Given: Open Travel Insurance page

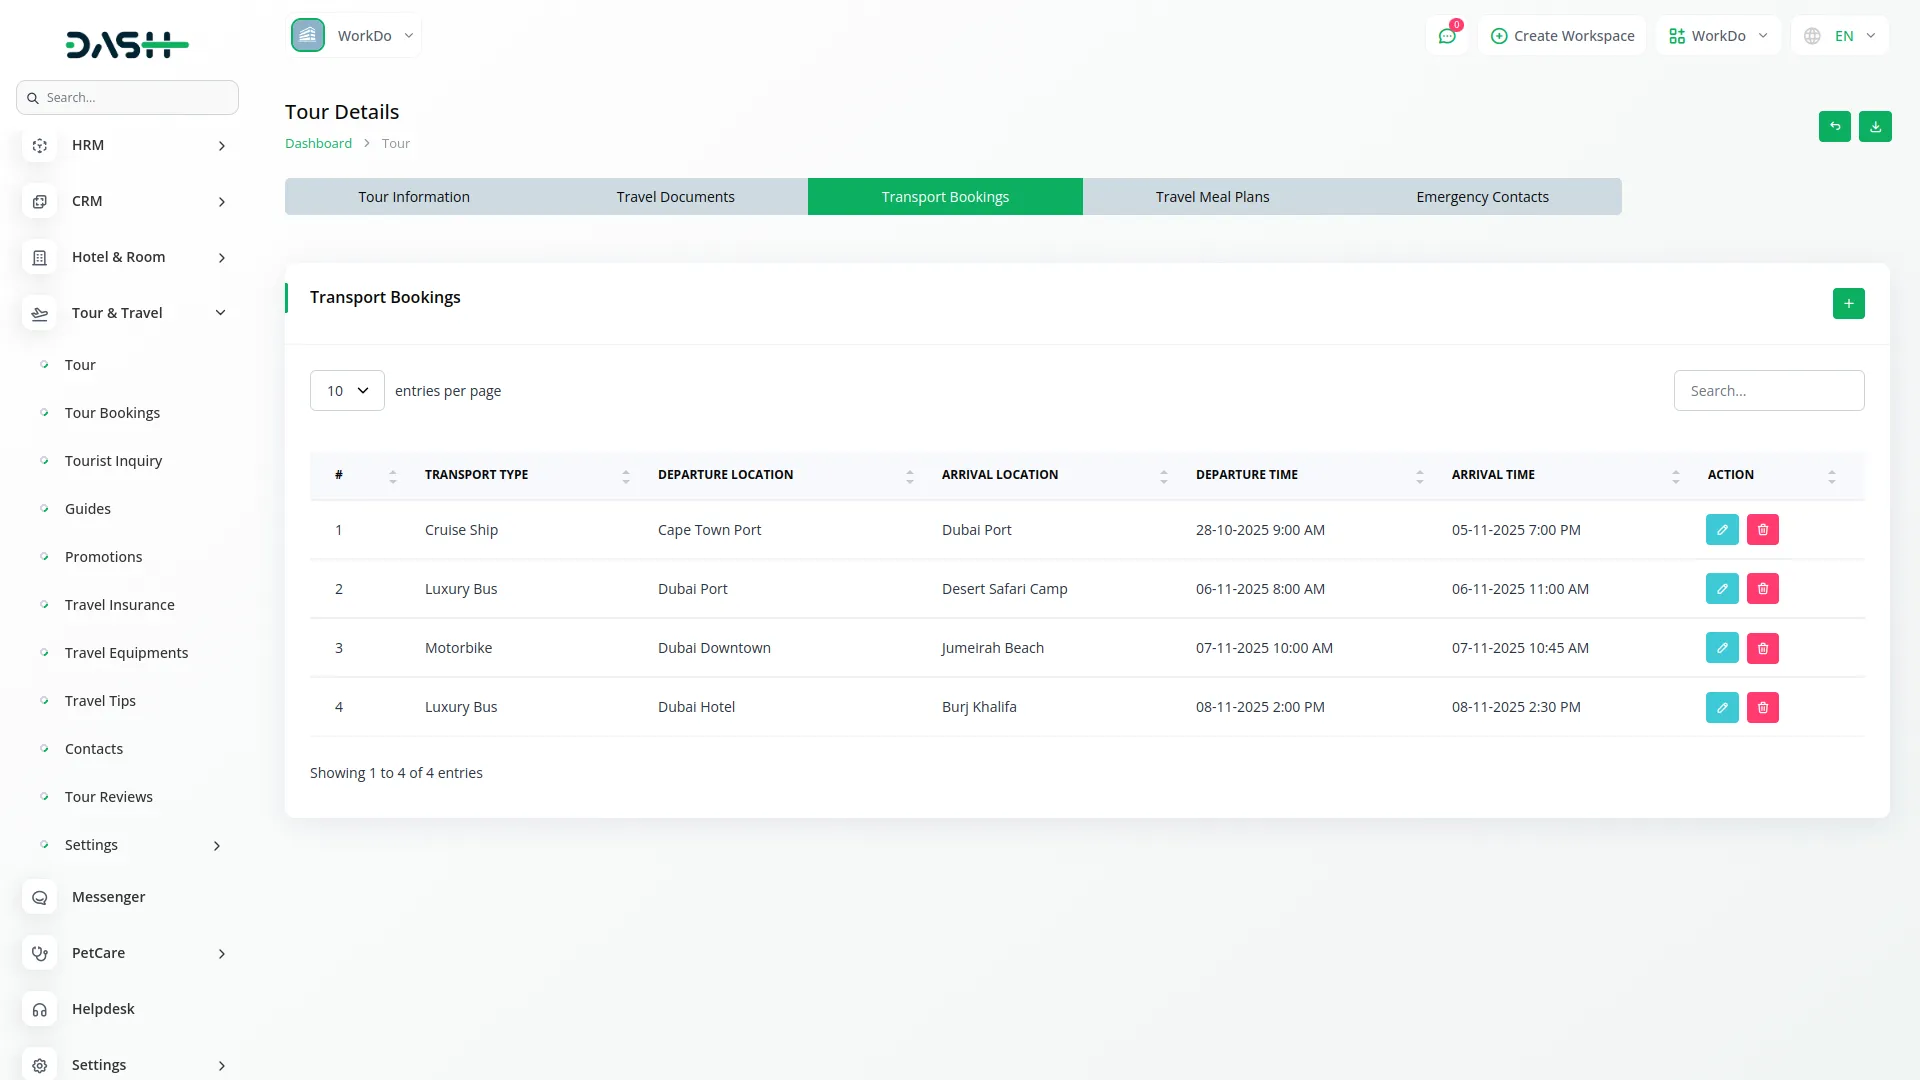Looking at the screenshot, I should coord(119,605).
